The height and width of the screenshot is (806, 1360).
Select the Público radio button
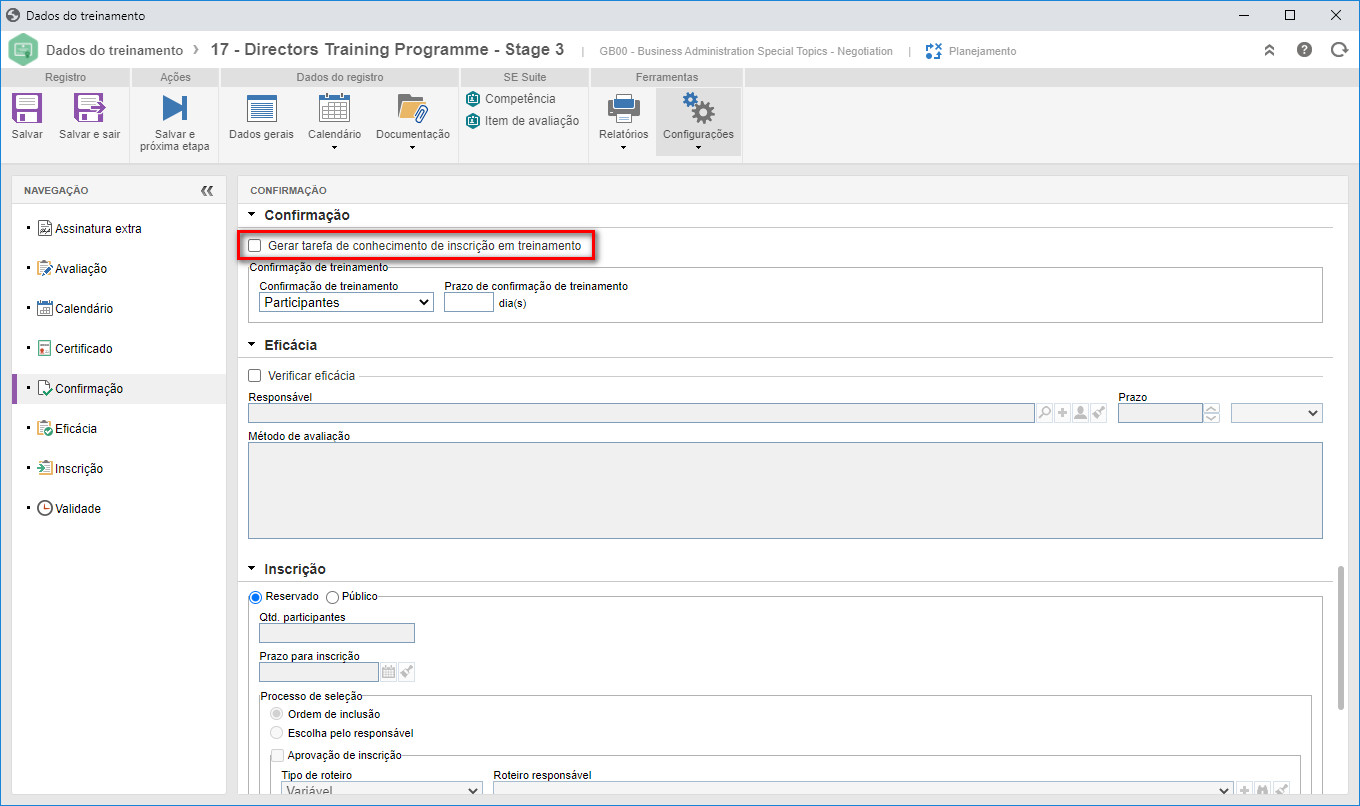point(332,596)
